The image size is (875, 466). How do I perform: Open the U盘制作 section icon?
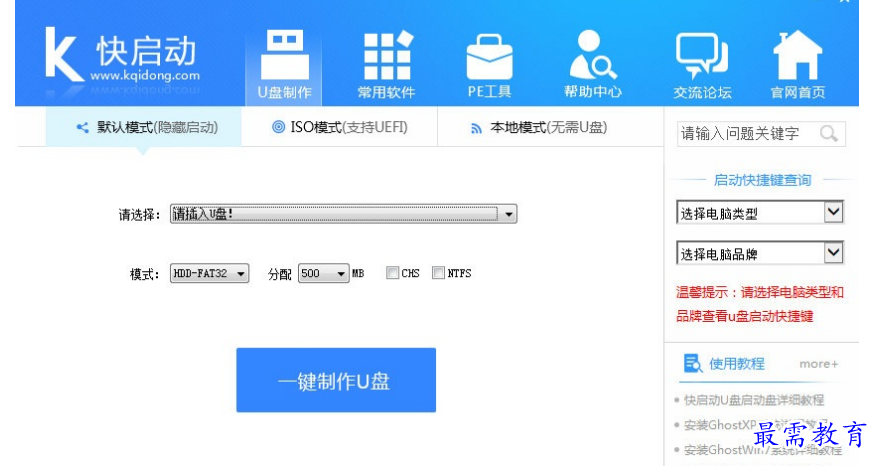(284, 55)
